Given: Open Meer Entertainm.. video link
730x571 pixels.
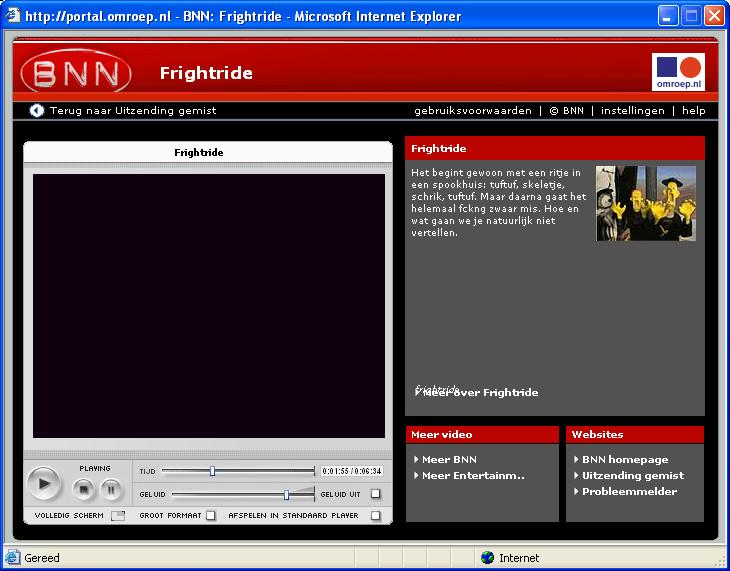Looking at the screenshot, I should click(473, 476).
